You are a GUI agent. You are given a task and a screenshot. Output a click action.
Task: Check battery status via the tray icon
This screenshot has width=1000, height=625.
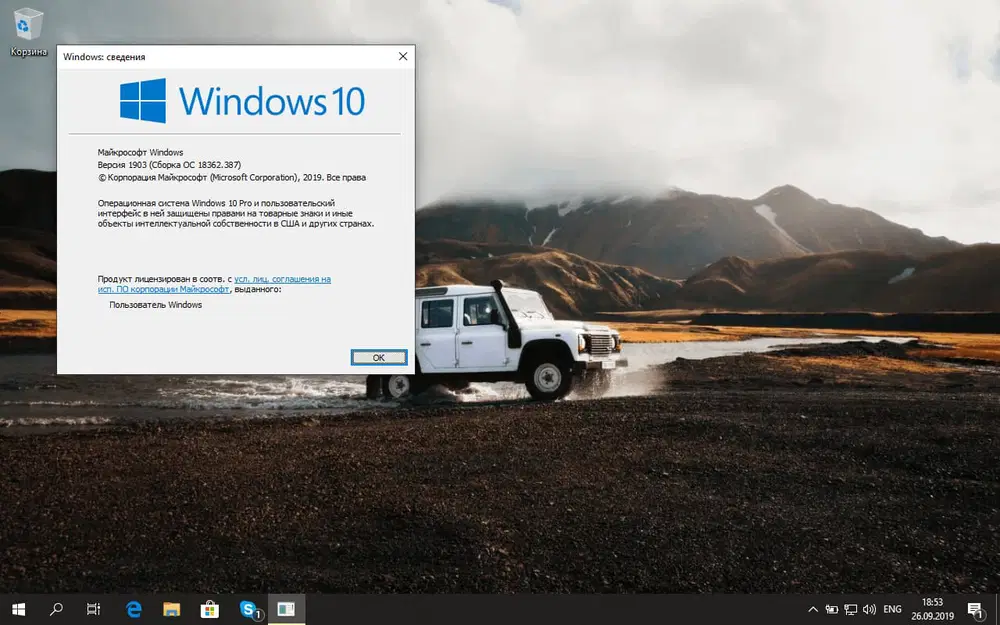coord(830,607)
